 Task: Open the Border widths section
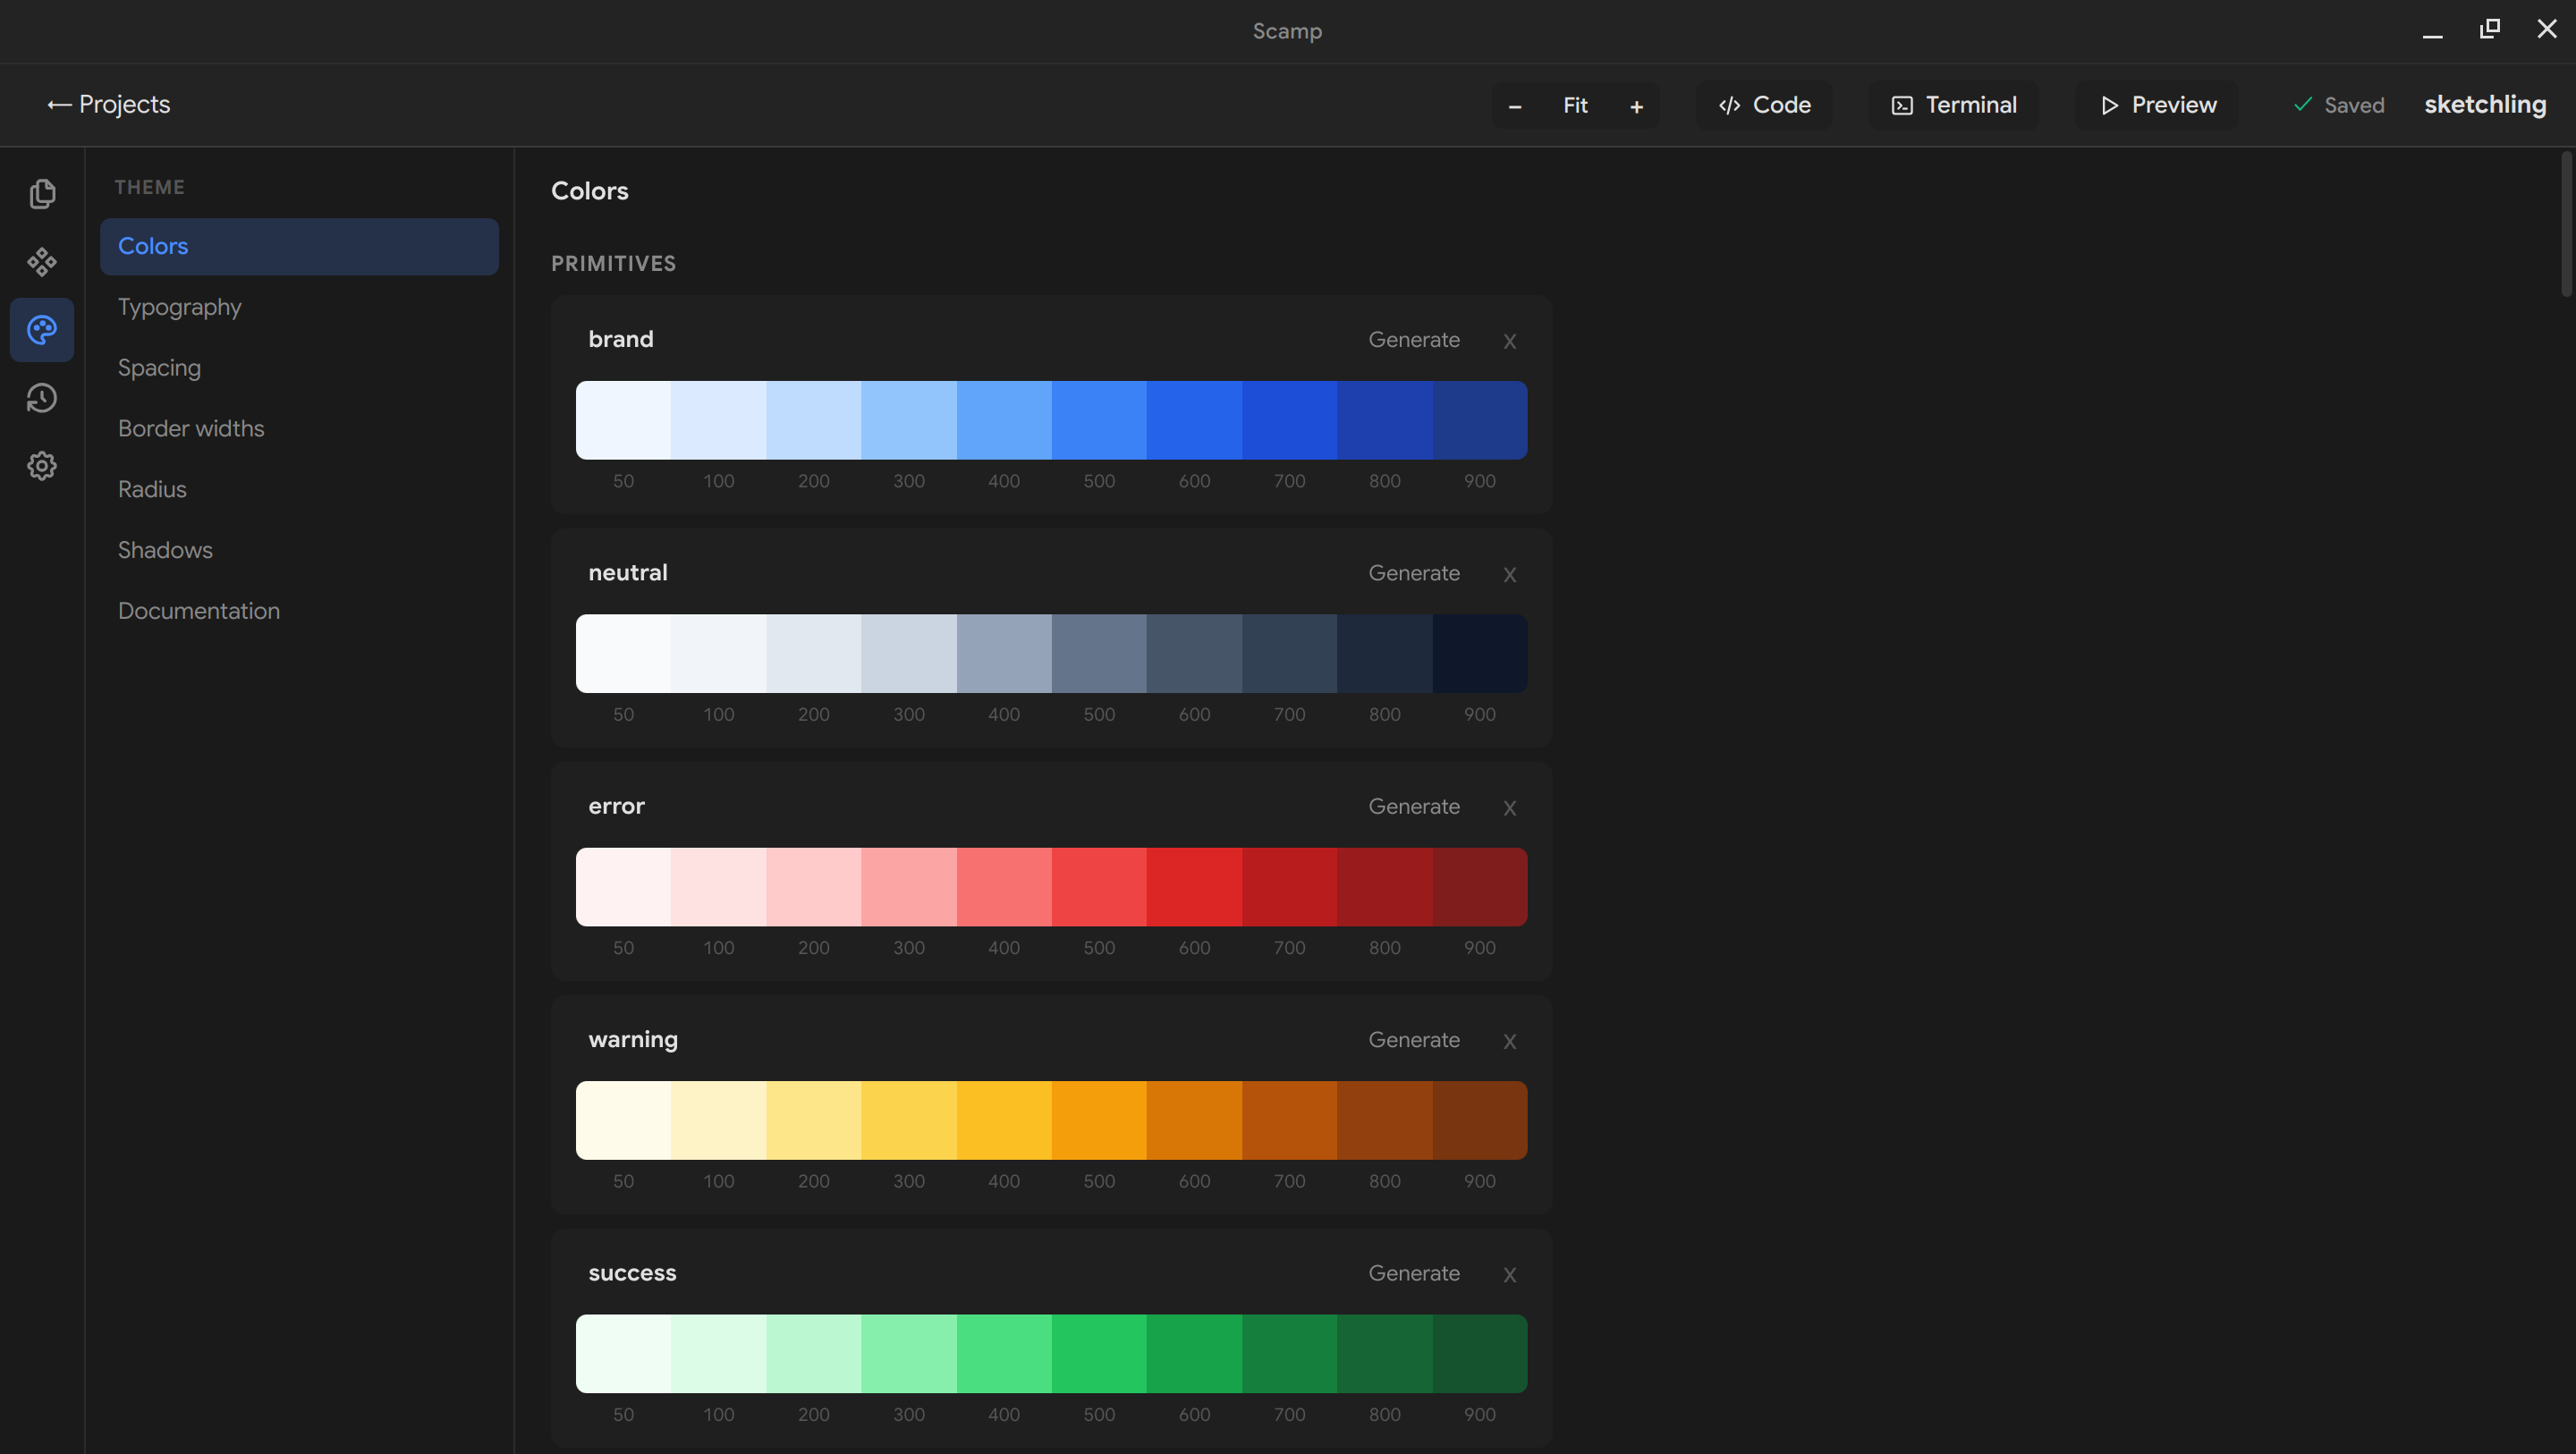point(299,429)
